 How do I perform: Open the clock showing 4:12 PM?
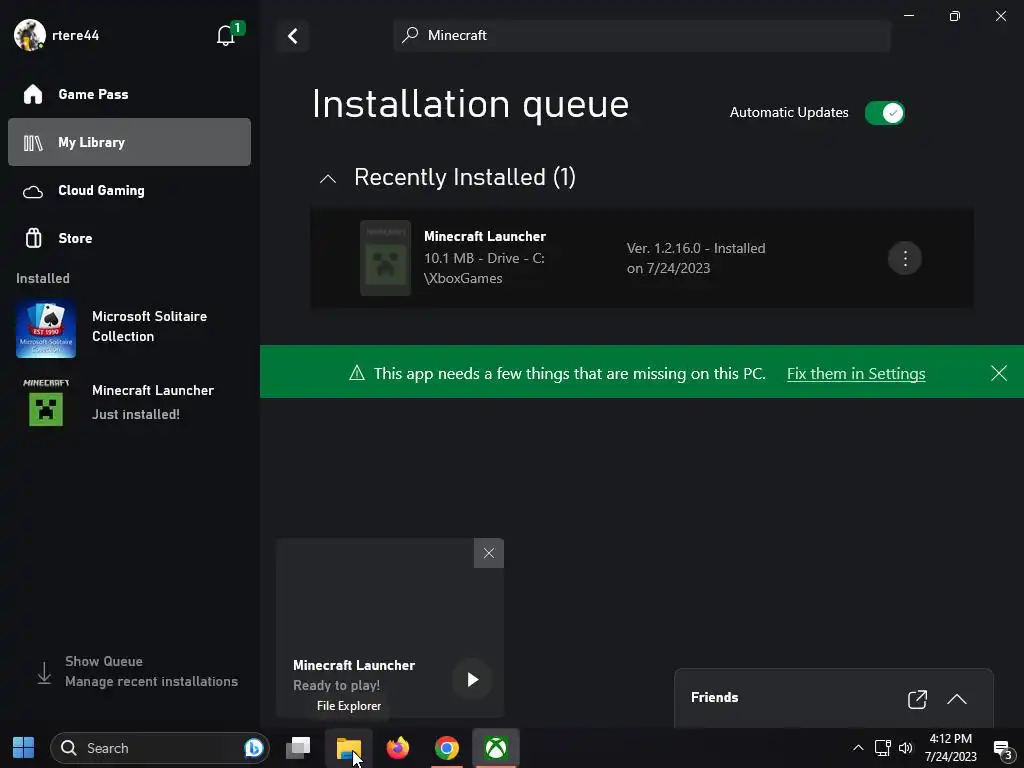tap(950, 748)
